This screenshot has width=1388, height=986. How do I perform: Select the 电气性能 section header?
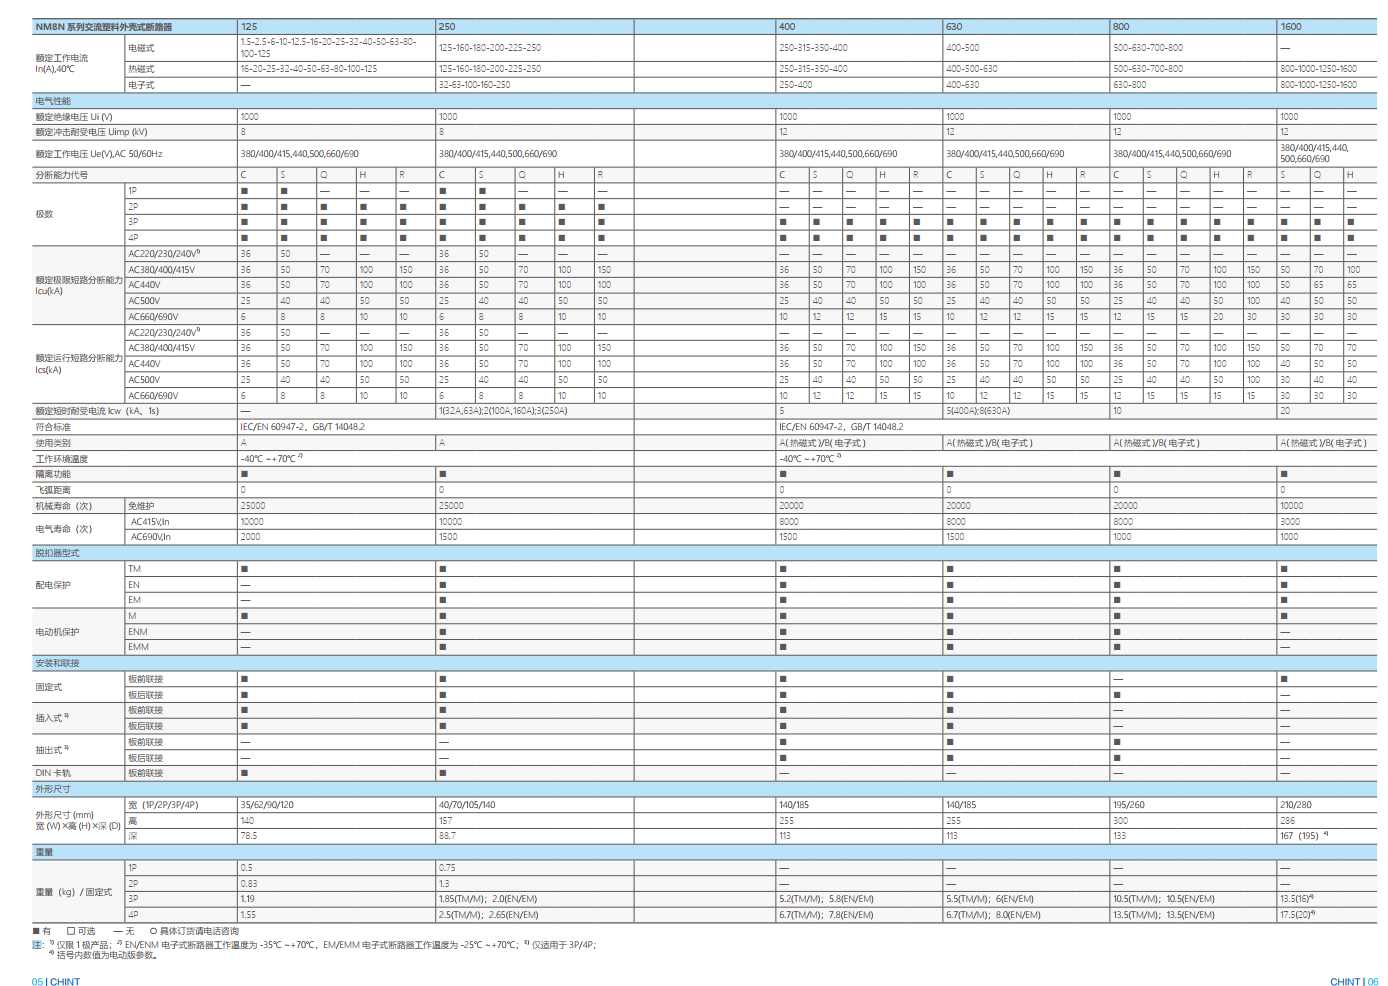click(53, 101)
